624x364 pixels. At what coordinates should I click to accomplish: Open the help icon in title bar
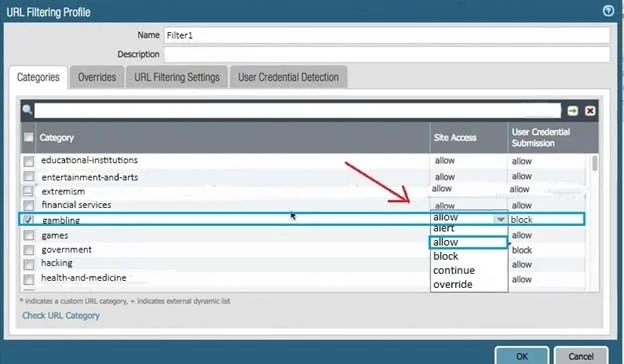608,11
